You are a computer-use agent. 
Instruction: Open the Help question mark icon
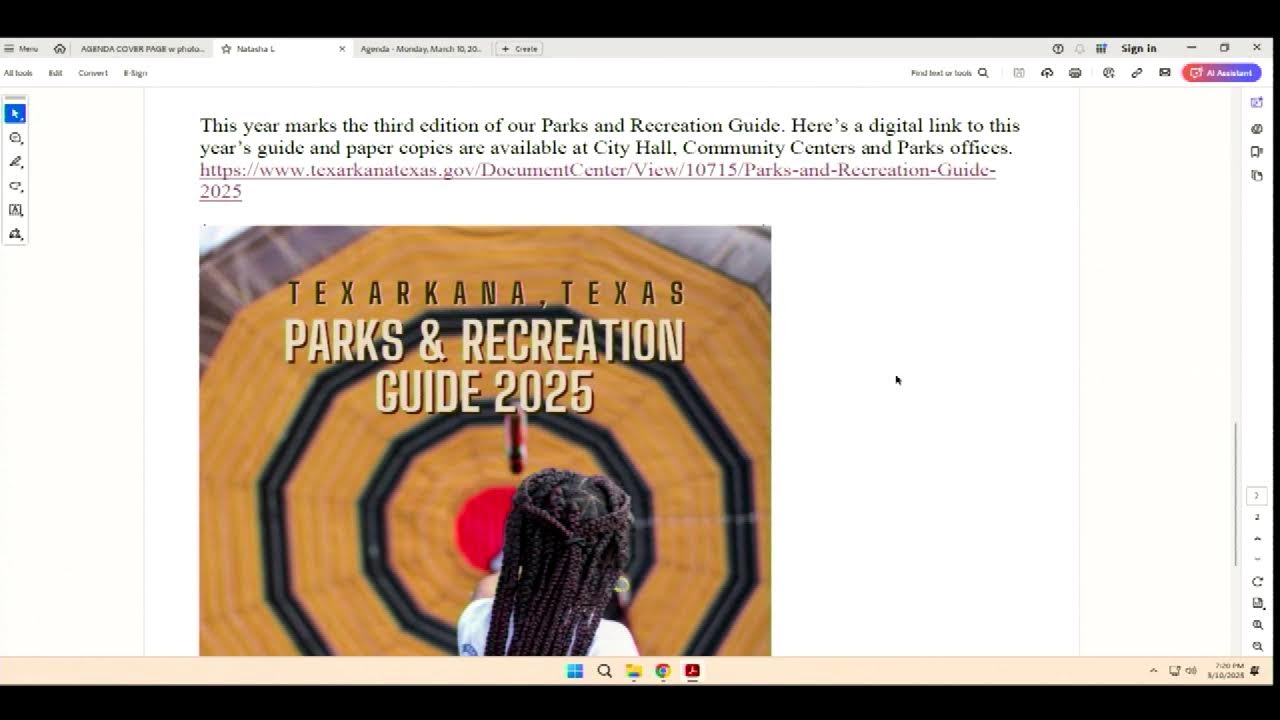pyautogui.click(x=1058, y=48)
